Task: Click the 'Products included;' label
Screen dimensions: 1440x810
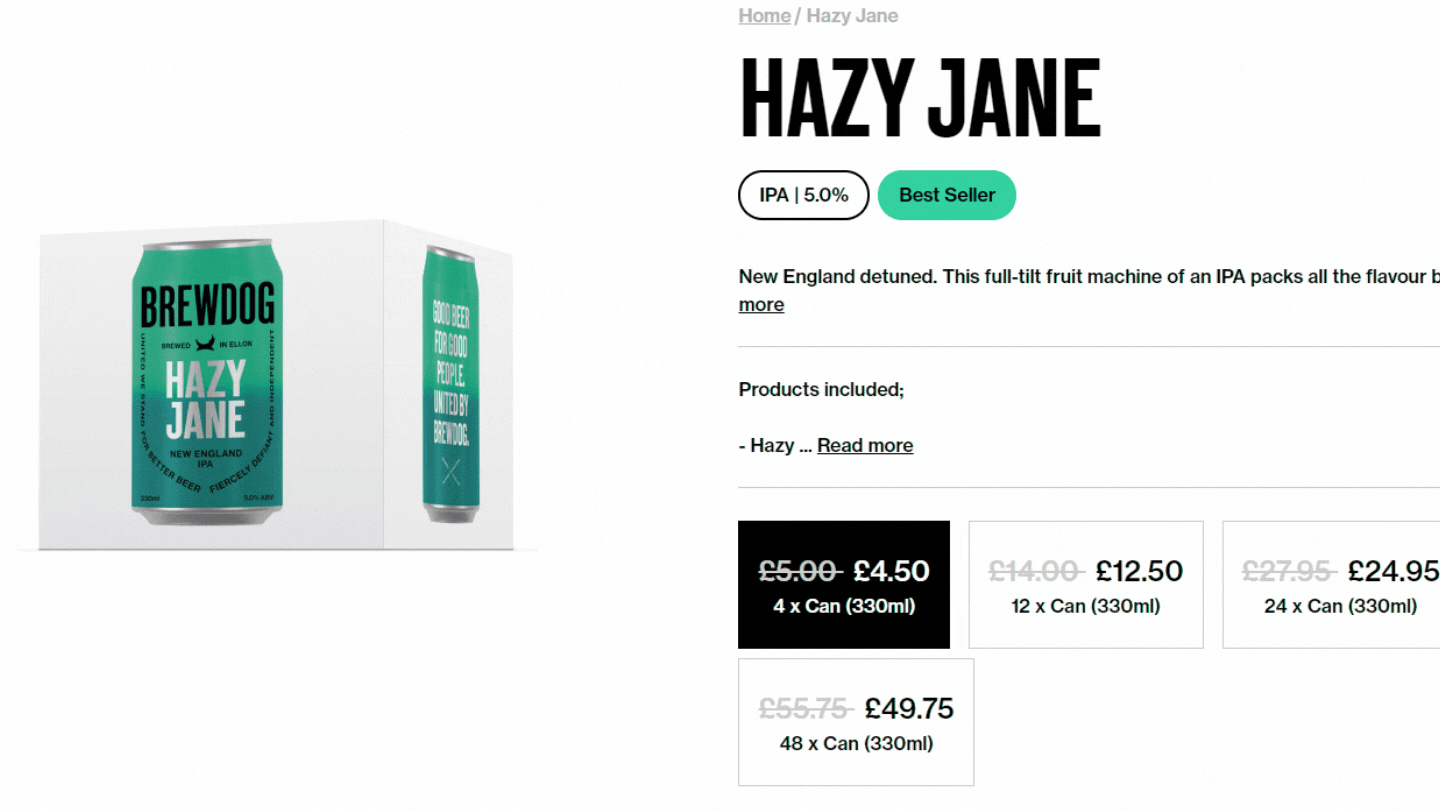Action: pyautogui.click(x=821, y=390)
